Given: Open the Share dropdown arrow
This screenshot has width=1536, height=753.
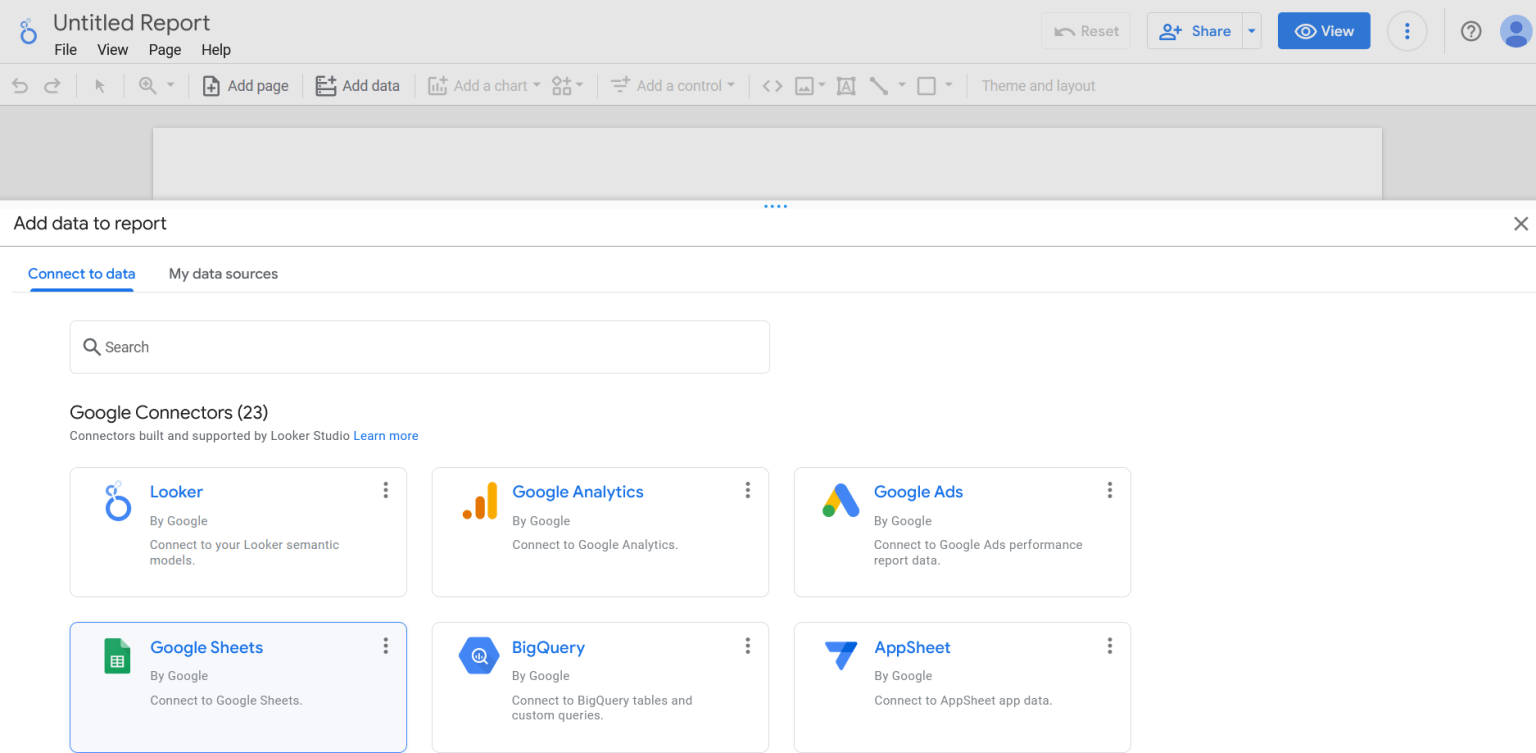Looking at the screenshot, I should 1251,31.
